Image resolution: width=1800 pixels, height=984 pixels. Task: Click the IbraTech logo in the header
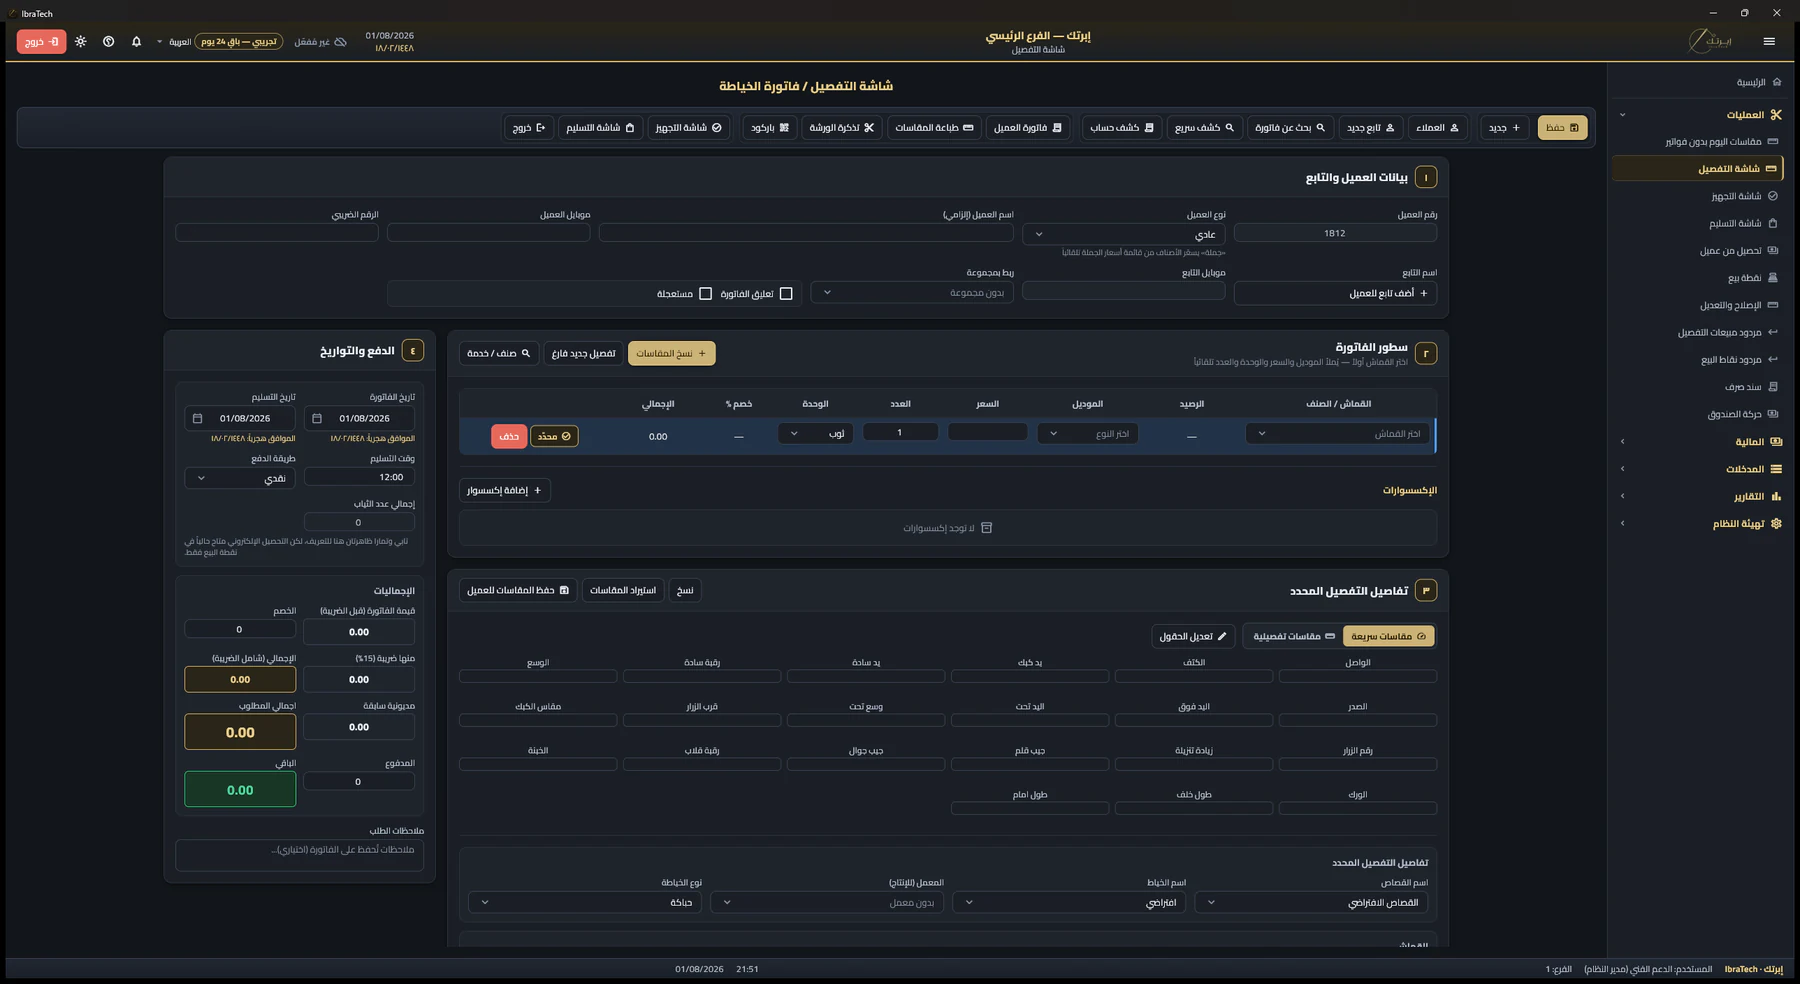(x=1710, y=41)
